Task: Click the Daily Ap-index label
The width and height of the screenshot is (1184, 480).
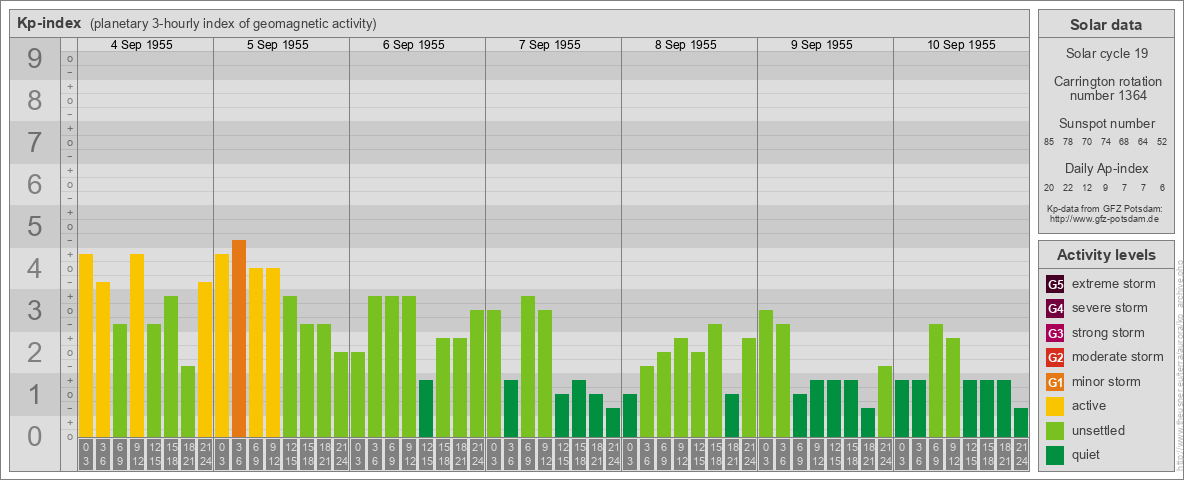Action: (x=1106, y=169)
